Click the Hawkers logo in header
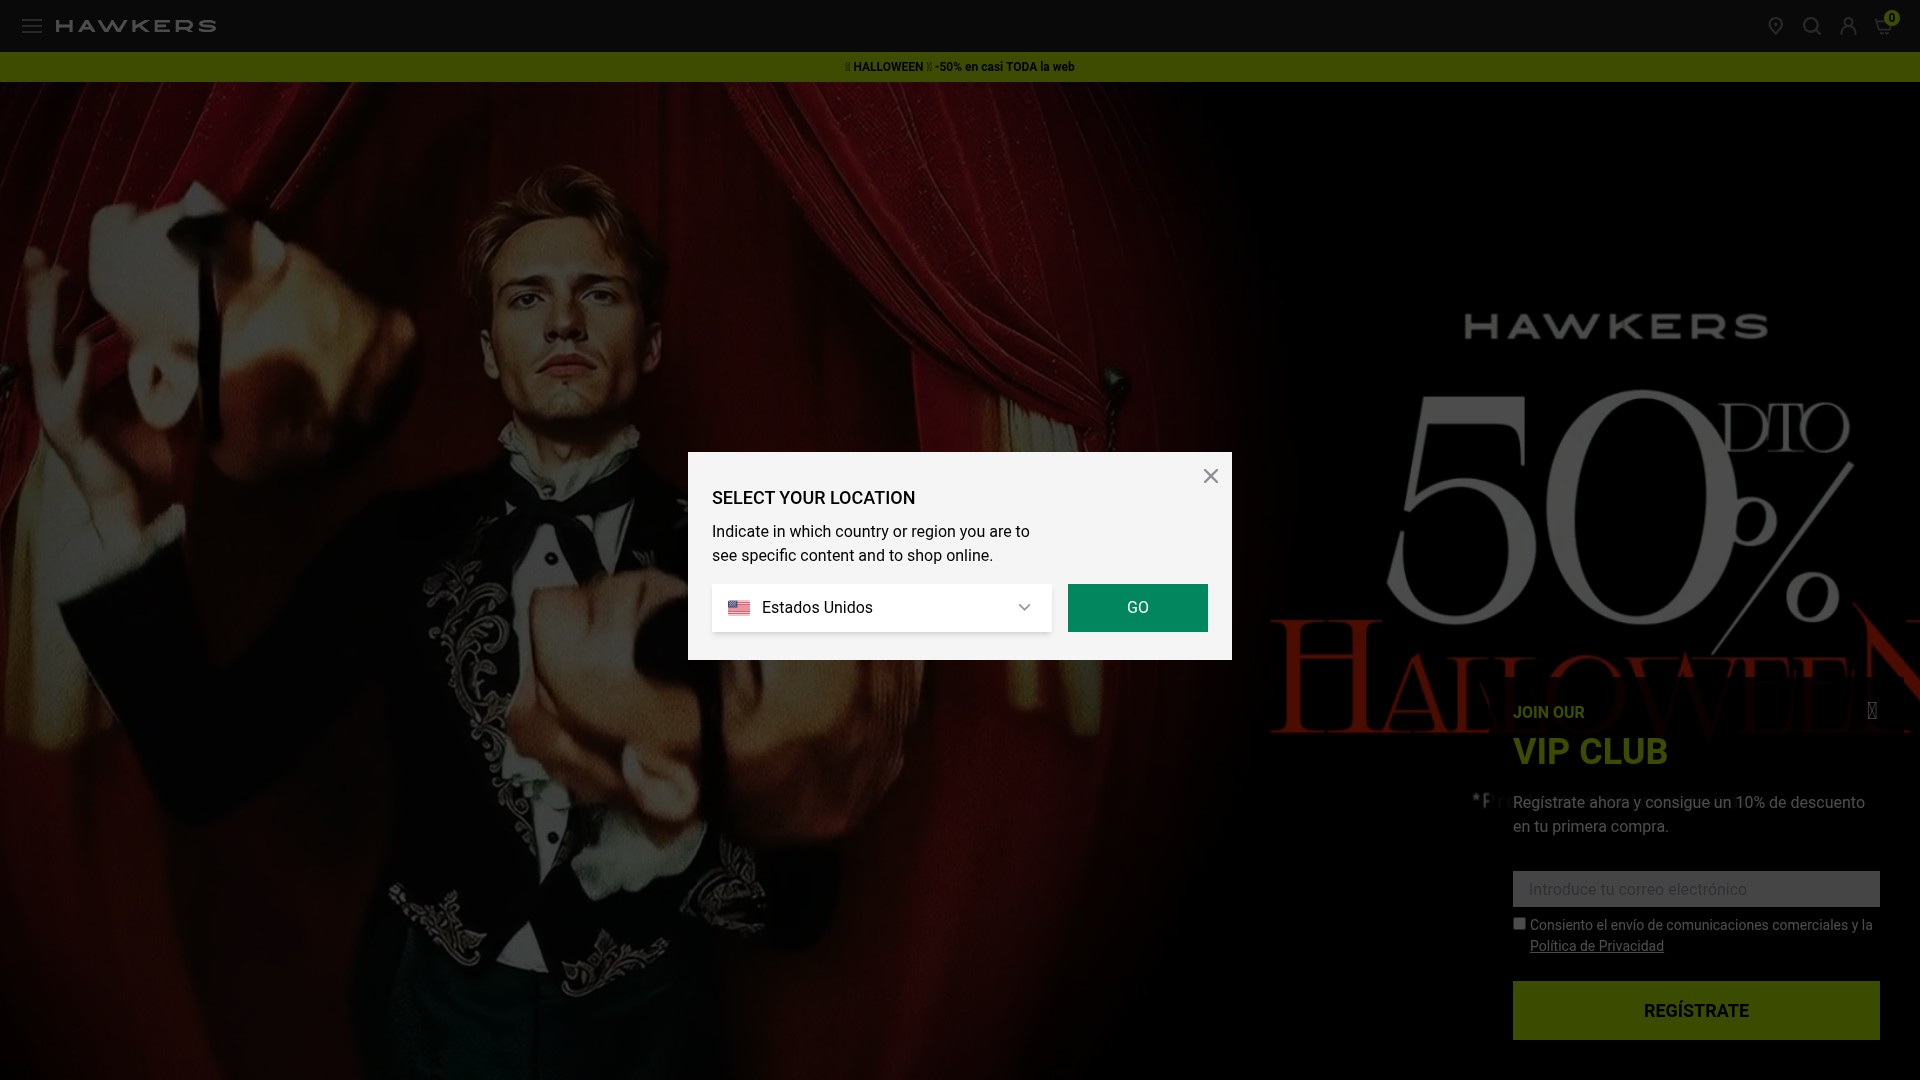This screenshot has height=1080, width=1920. point(136,26)
